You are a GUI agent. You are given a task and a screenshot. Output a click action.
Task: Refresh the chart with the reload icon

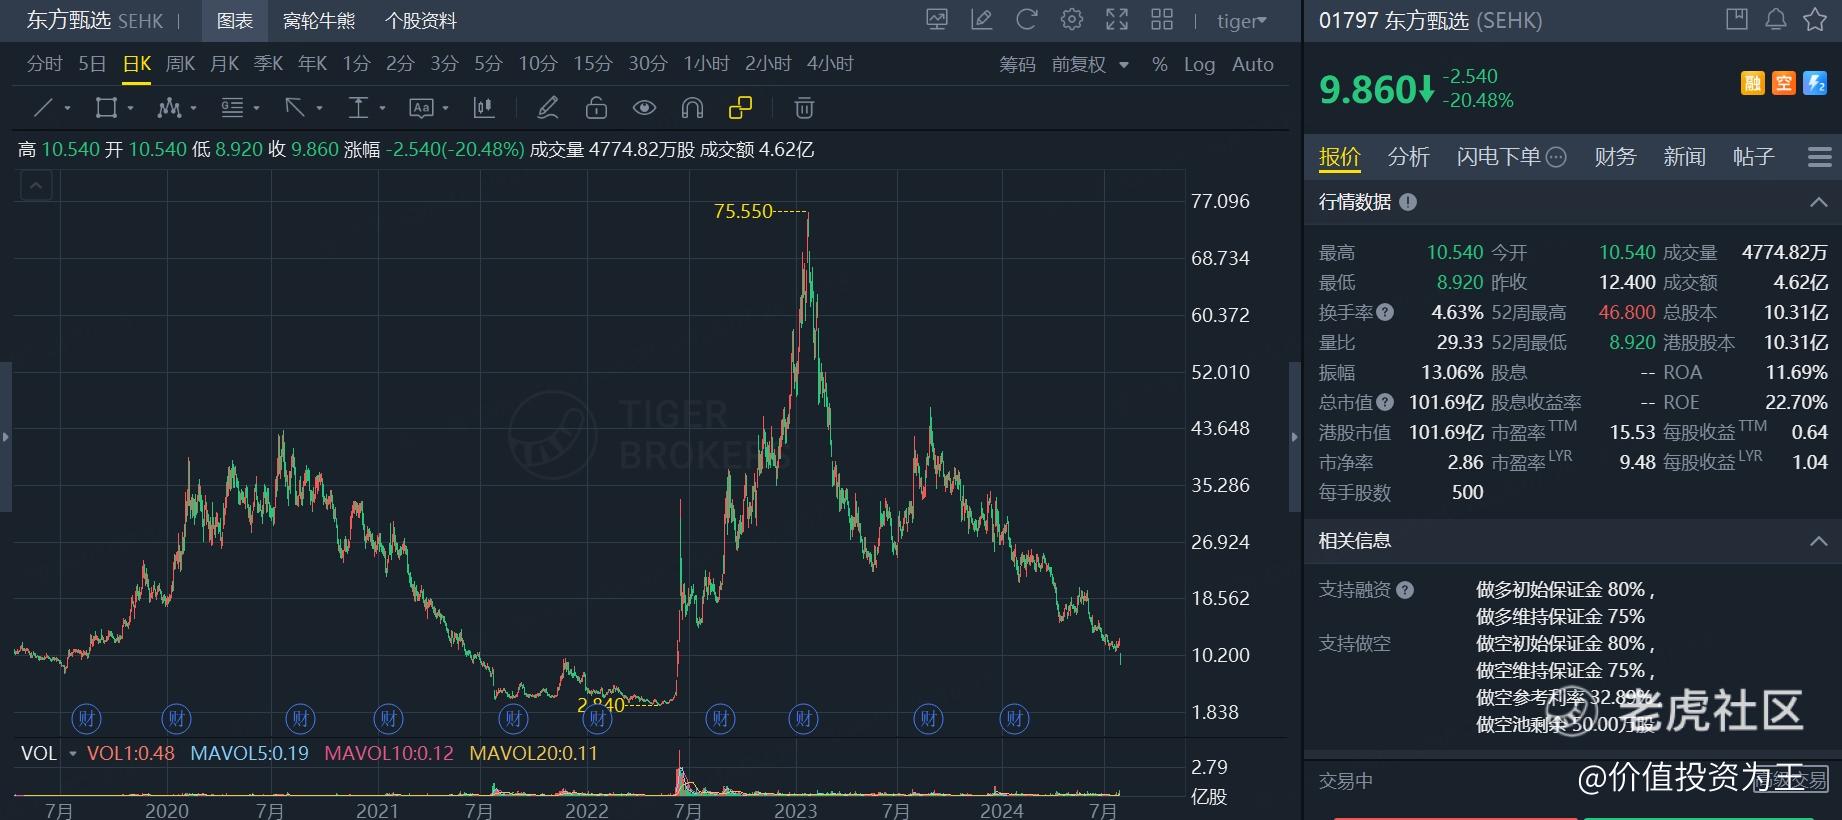pos(1027,20)
